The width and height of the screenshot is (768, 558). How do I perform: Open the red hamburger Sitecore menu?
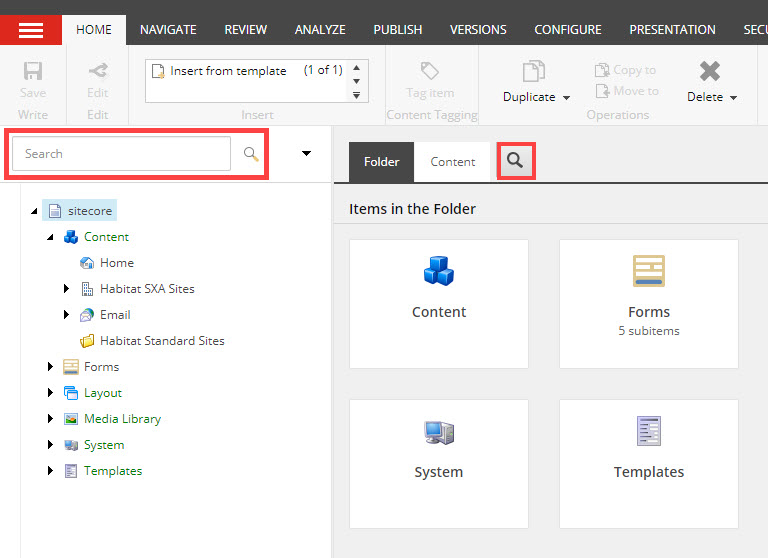31,30
